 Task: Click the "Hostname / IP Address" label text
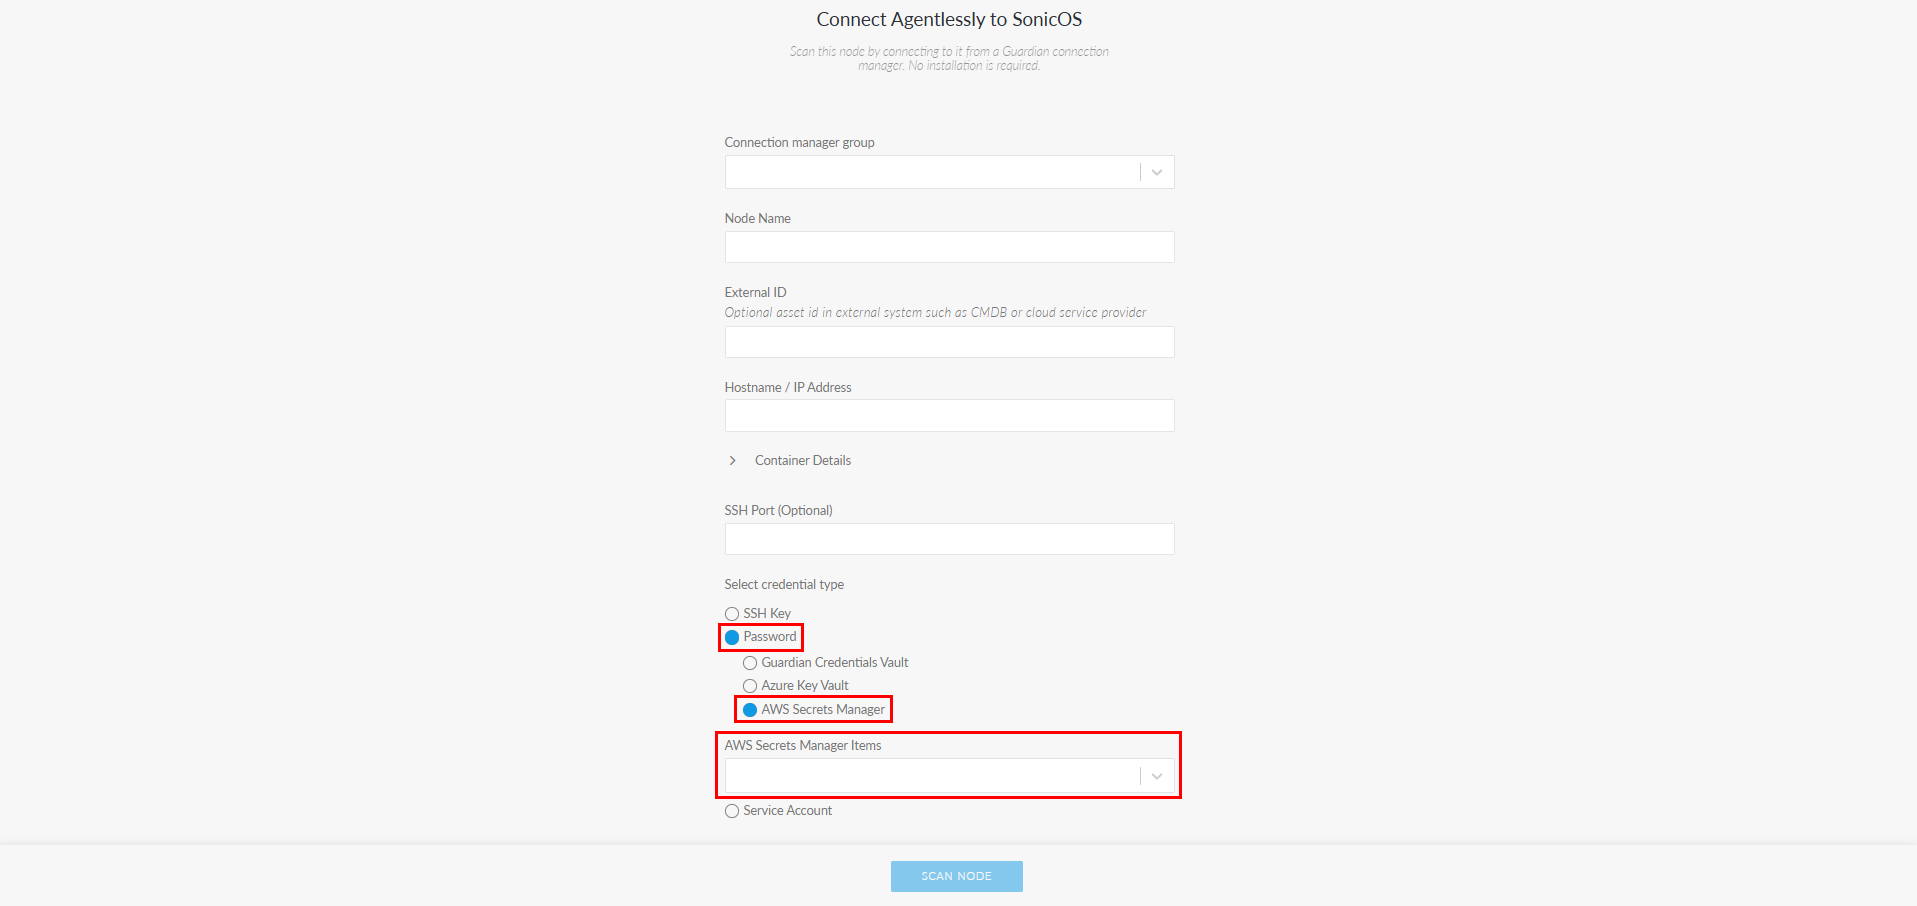click(787, 388)
